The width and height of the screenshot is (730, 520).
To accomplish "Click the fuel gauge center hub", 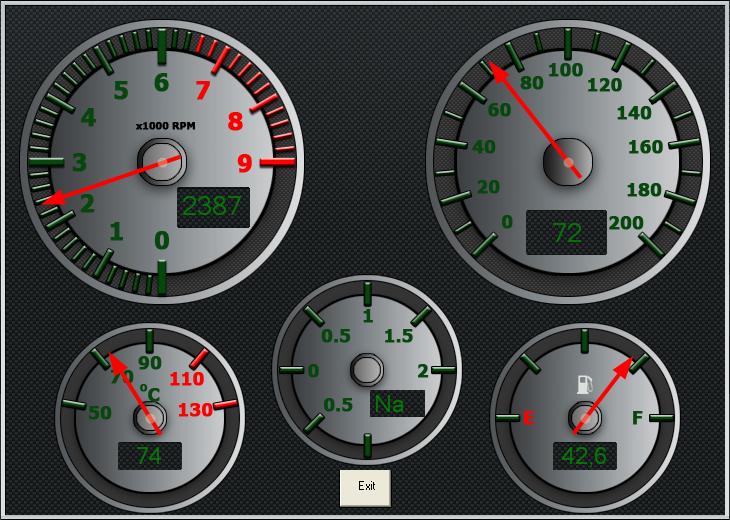I will (583, 417).
